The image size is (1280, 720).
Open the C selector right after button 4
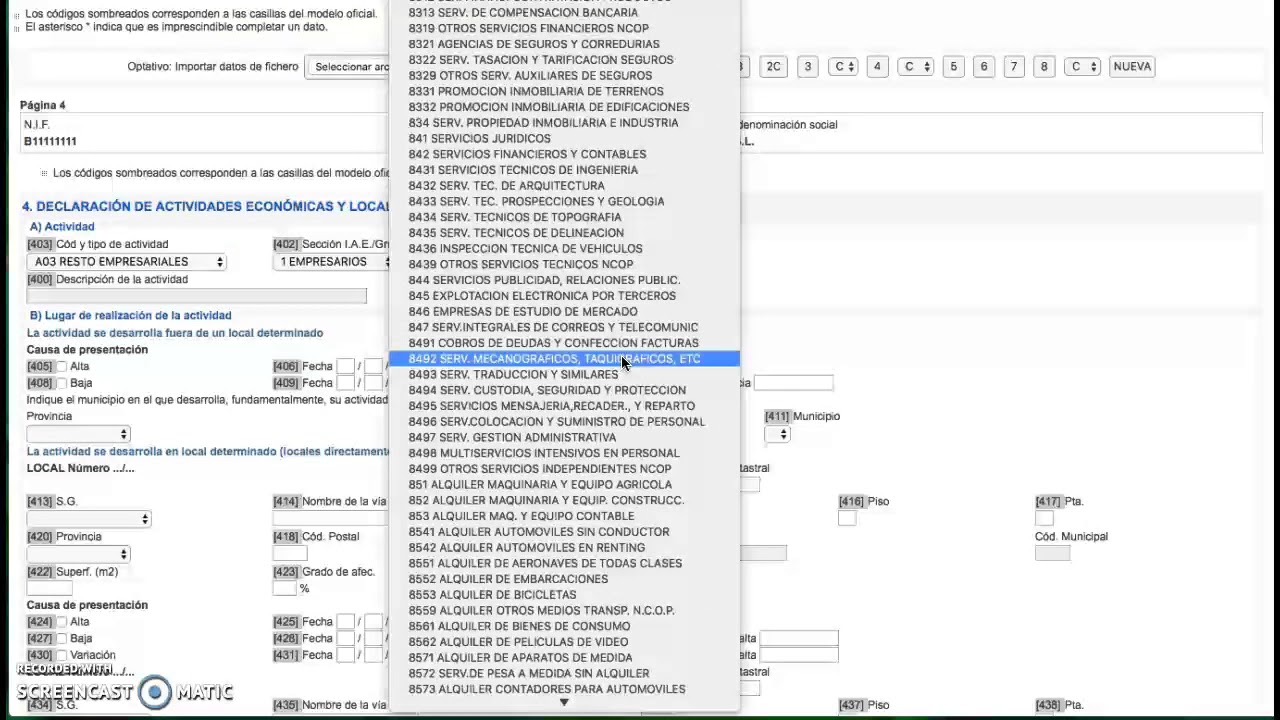pos(915,67)
